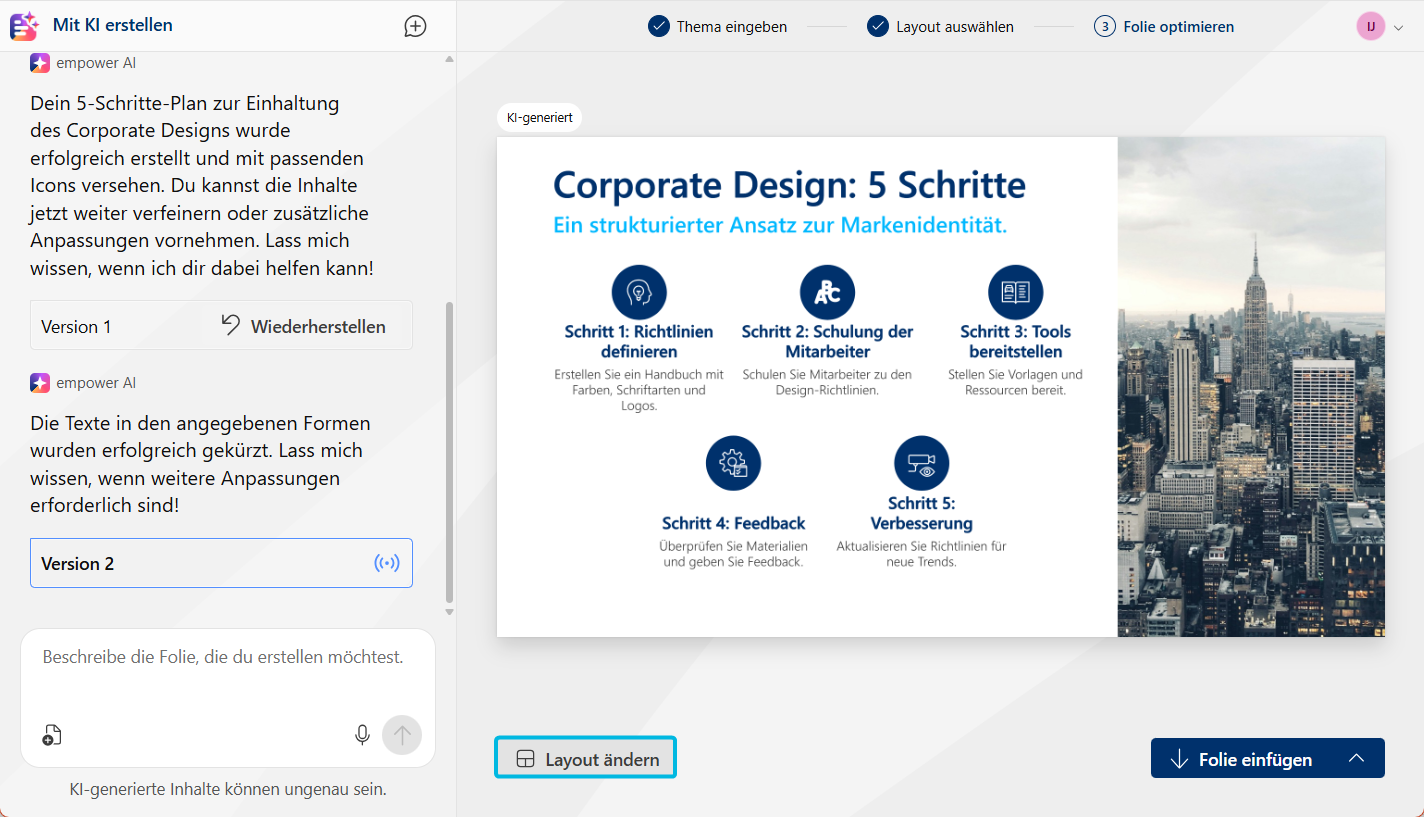Click the city skyline image on slide
Viewport: 1424px width, 817px height.
tap(1251, 386)
